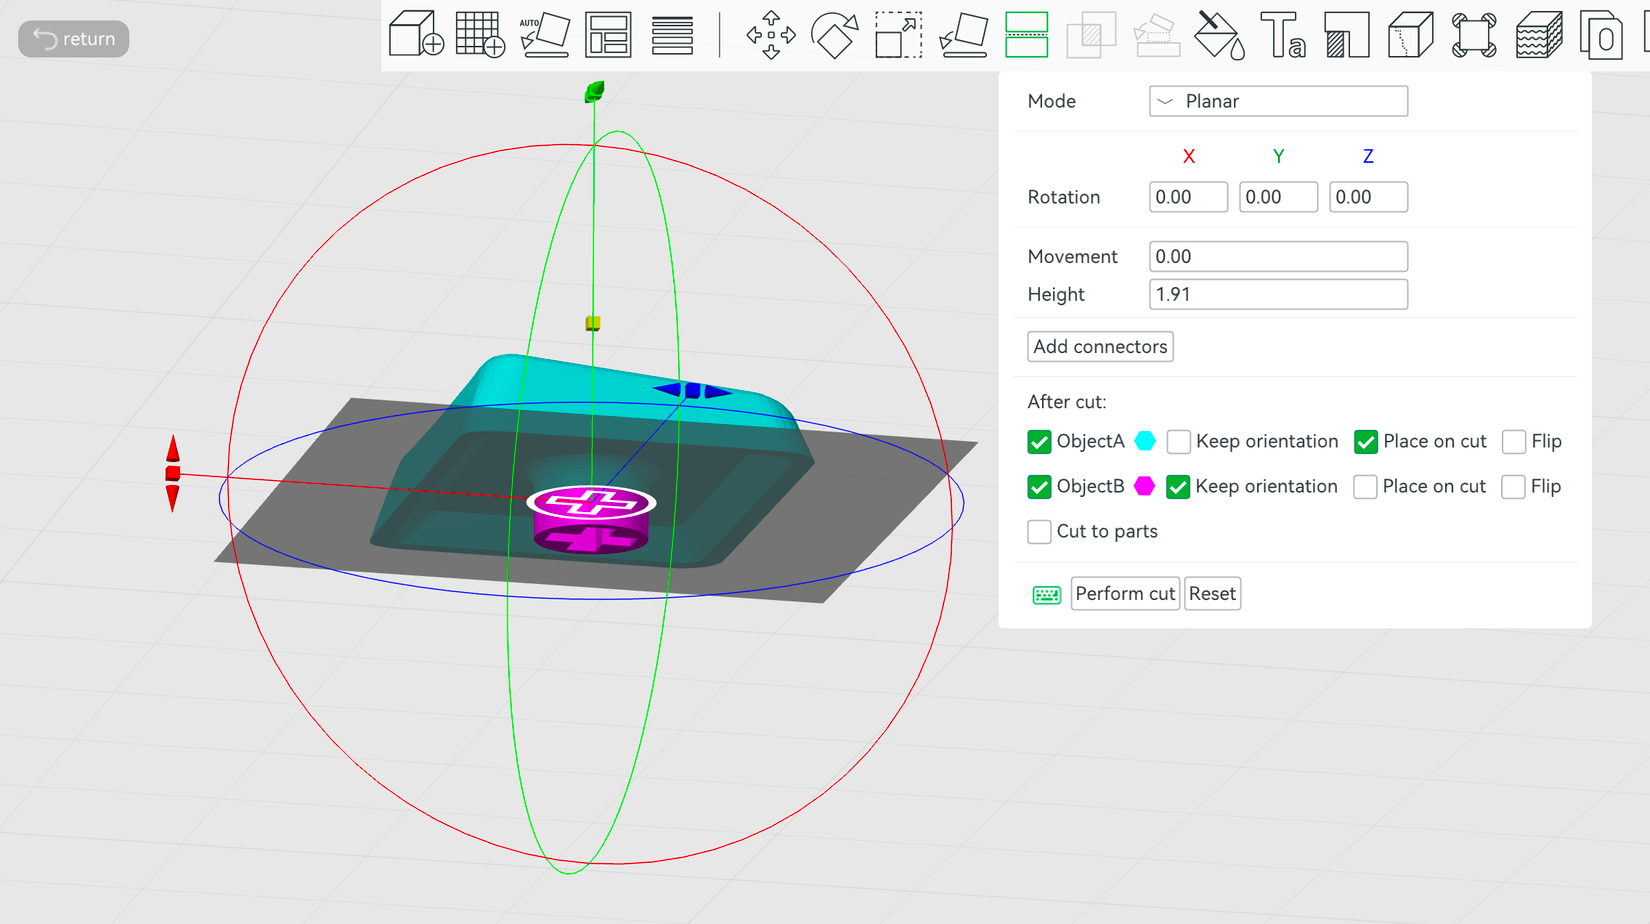Screen dimensions: 1650x924
Task: Disable Keep orientation for ObjectB
Action: 1178,487
